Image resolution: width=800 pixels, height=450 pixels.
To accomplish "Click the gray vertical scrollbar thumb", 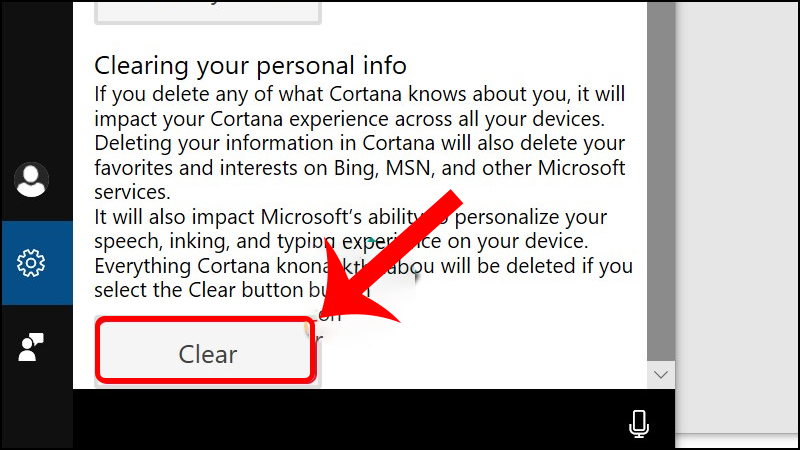I will click(661, 181).
